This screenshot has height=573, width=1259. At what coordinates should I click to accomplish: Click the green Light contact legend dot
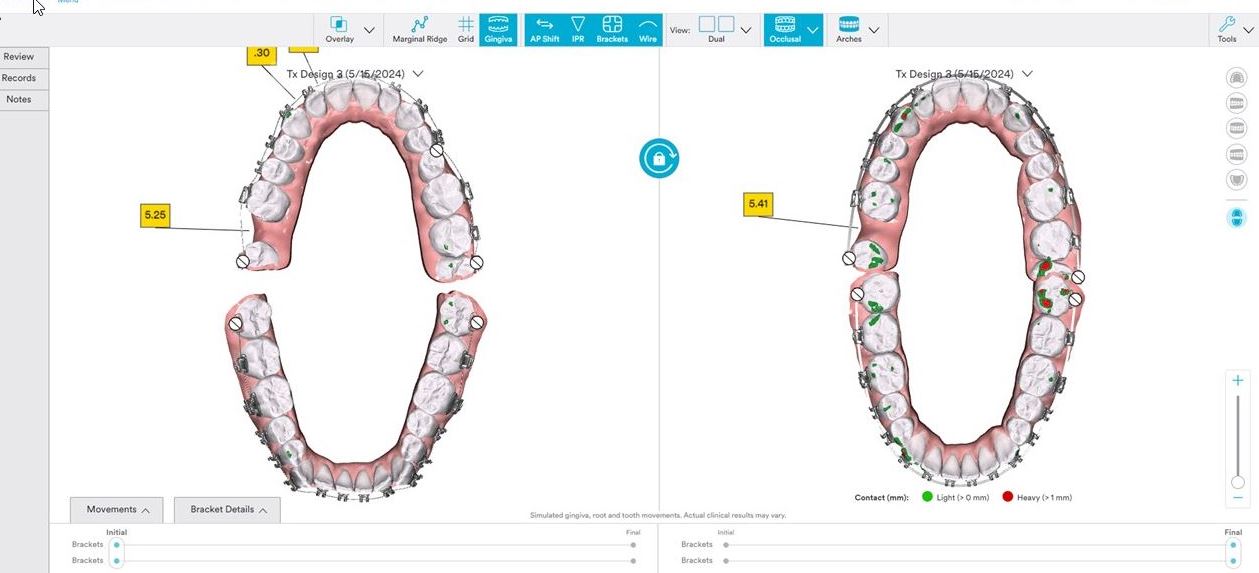click(927, 497)
